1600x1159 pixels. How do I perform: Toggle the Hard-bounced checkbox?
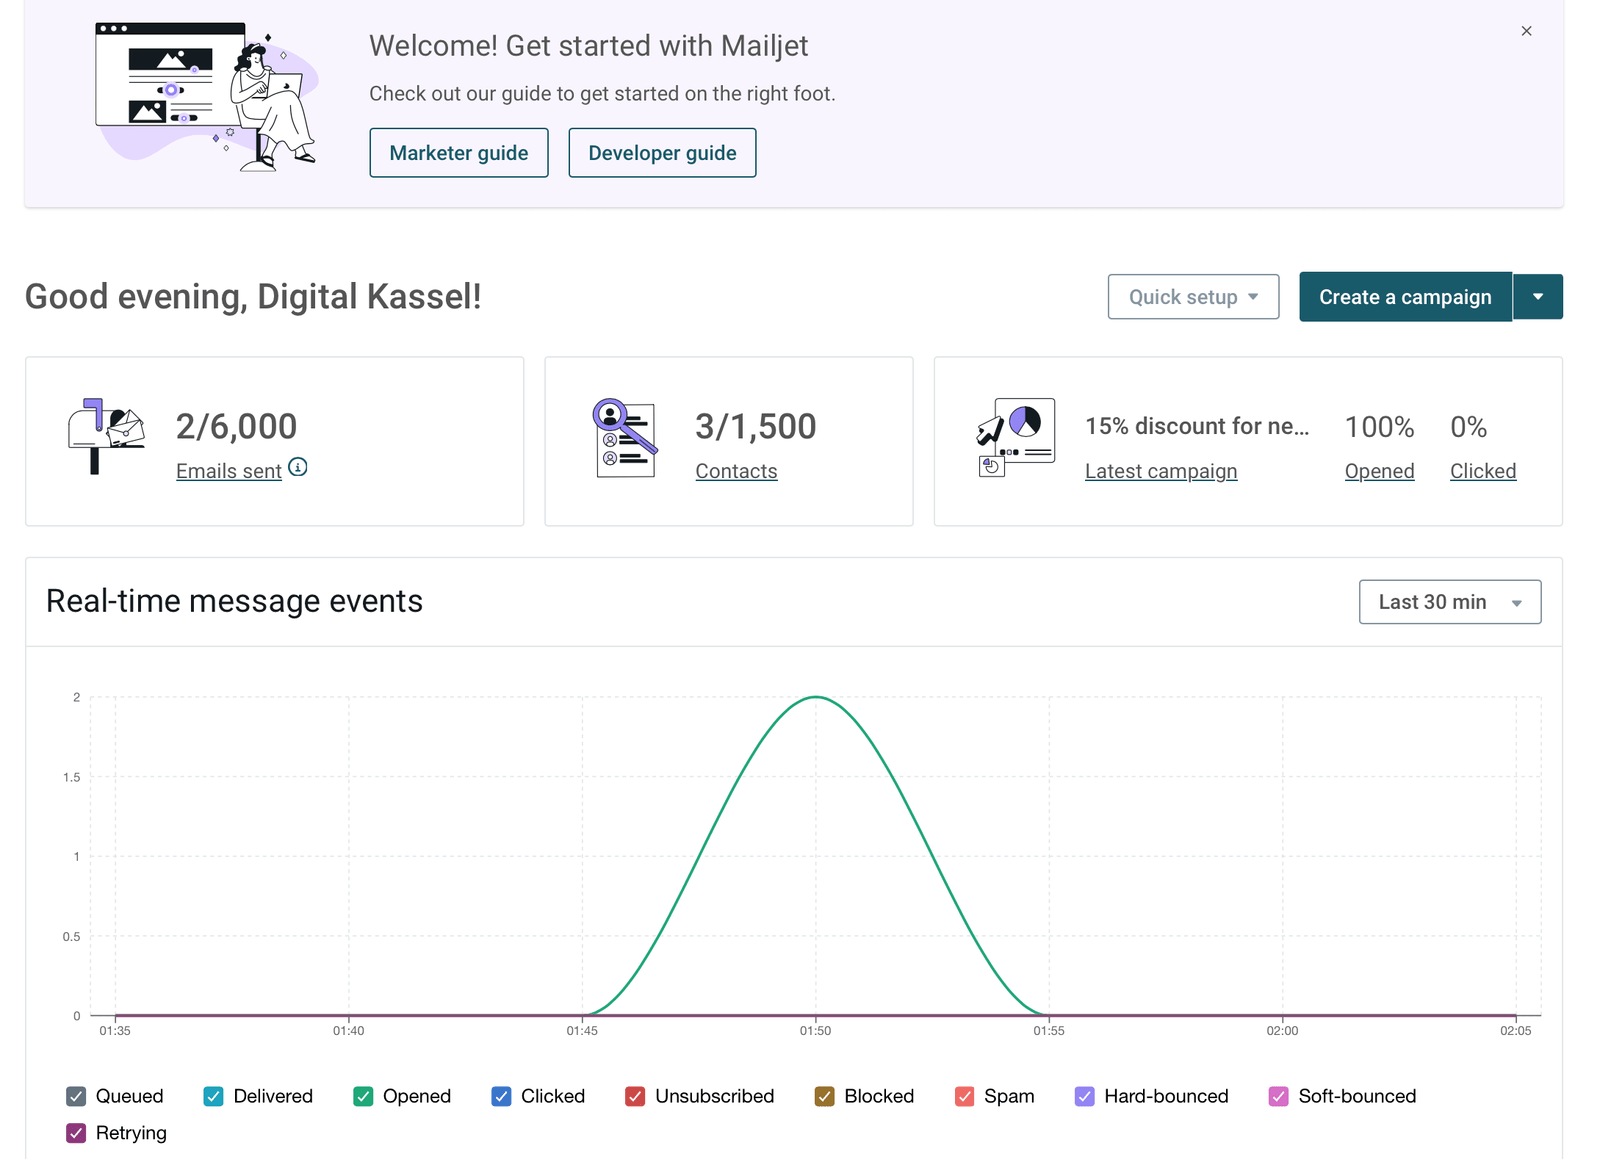[1084, 1096]
